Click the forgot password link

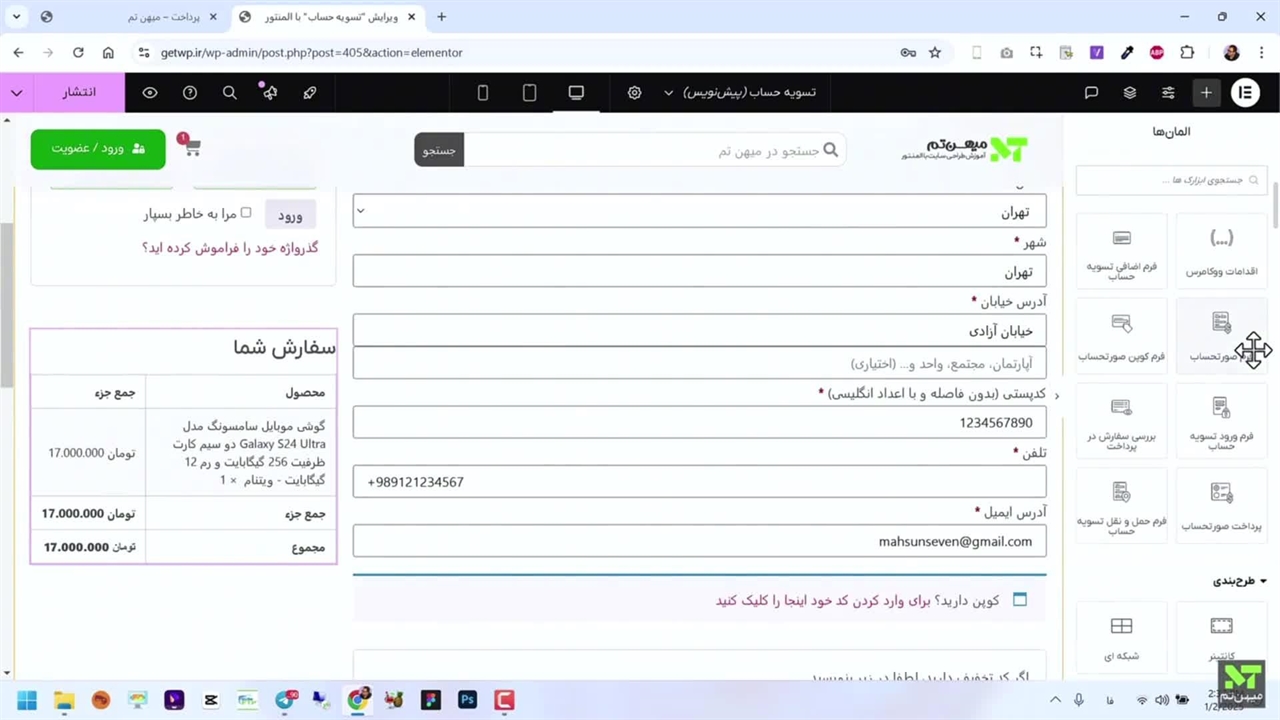(230, 247)
